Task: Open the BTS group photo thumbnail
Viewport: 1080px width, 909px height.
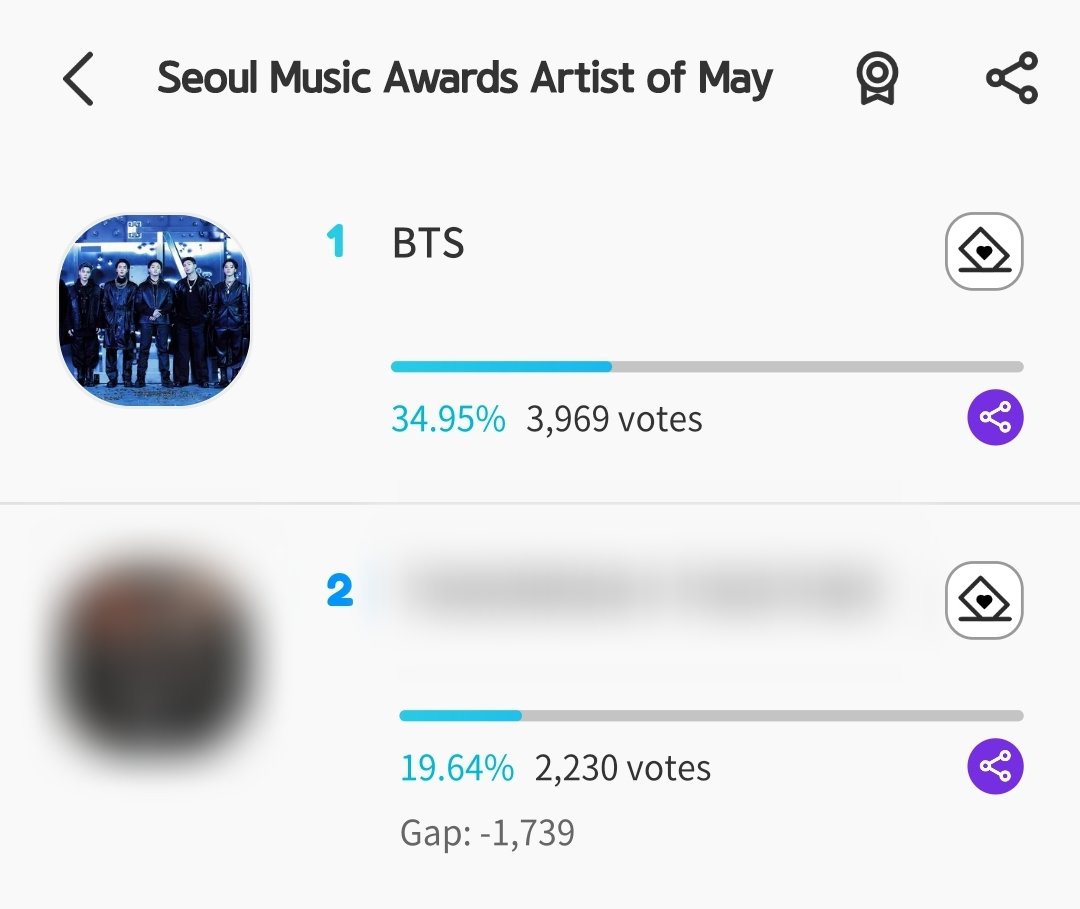Action: pyautogui.click(x=155, y=310)
